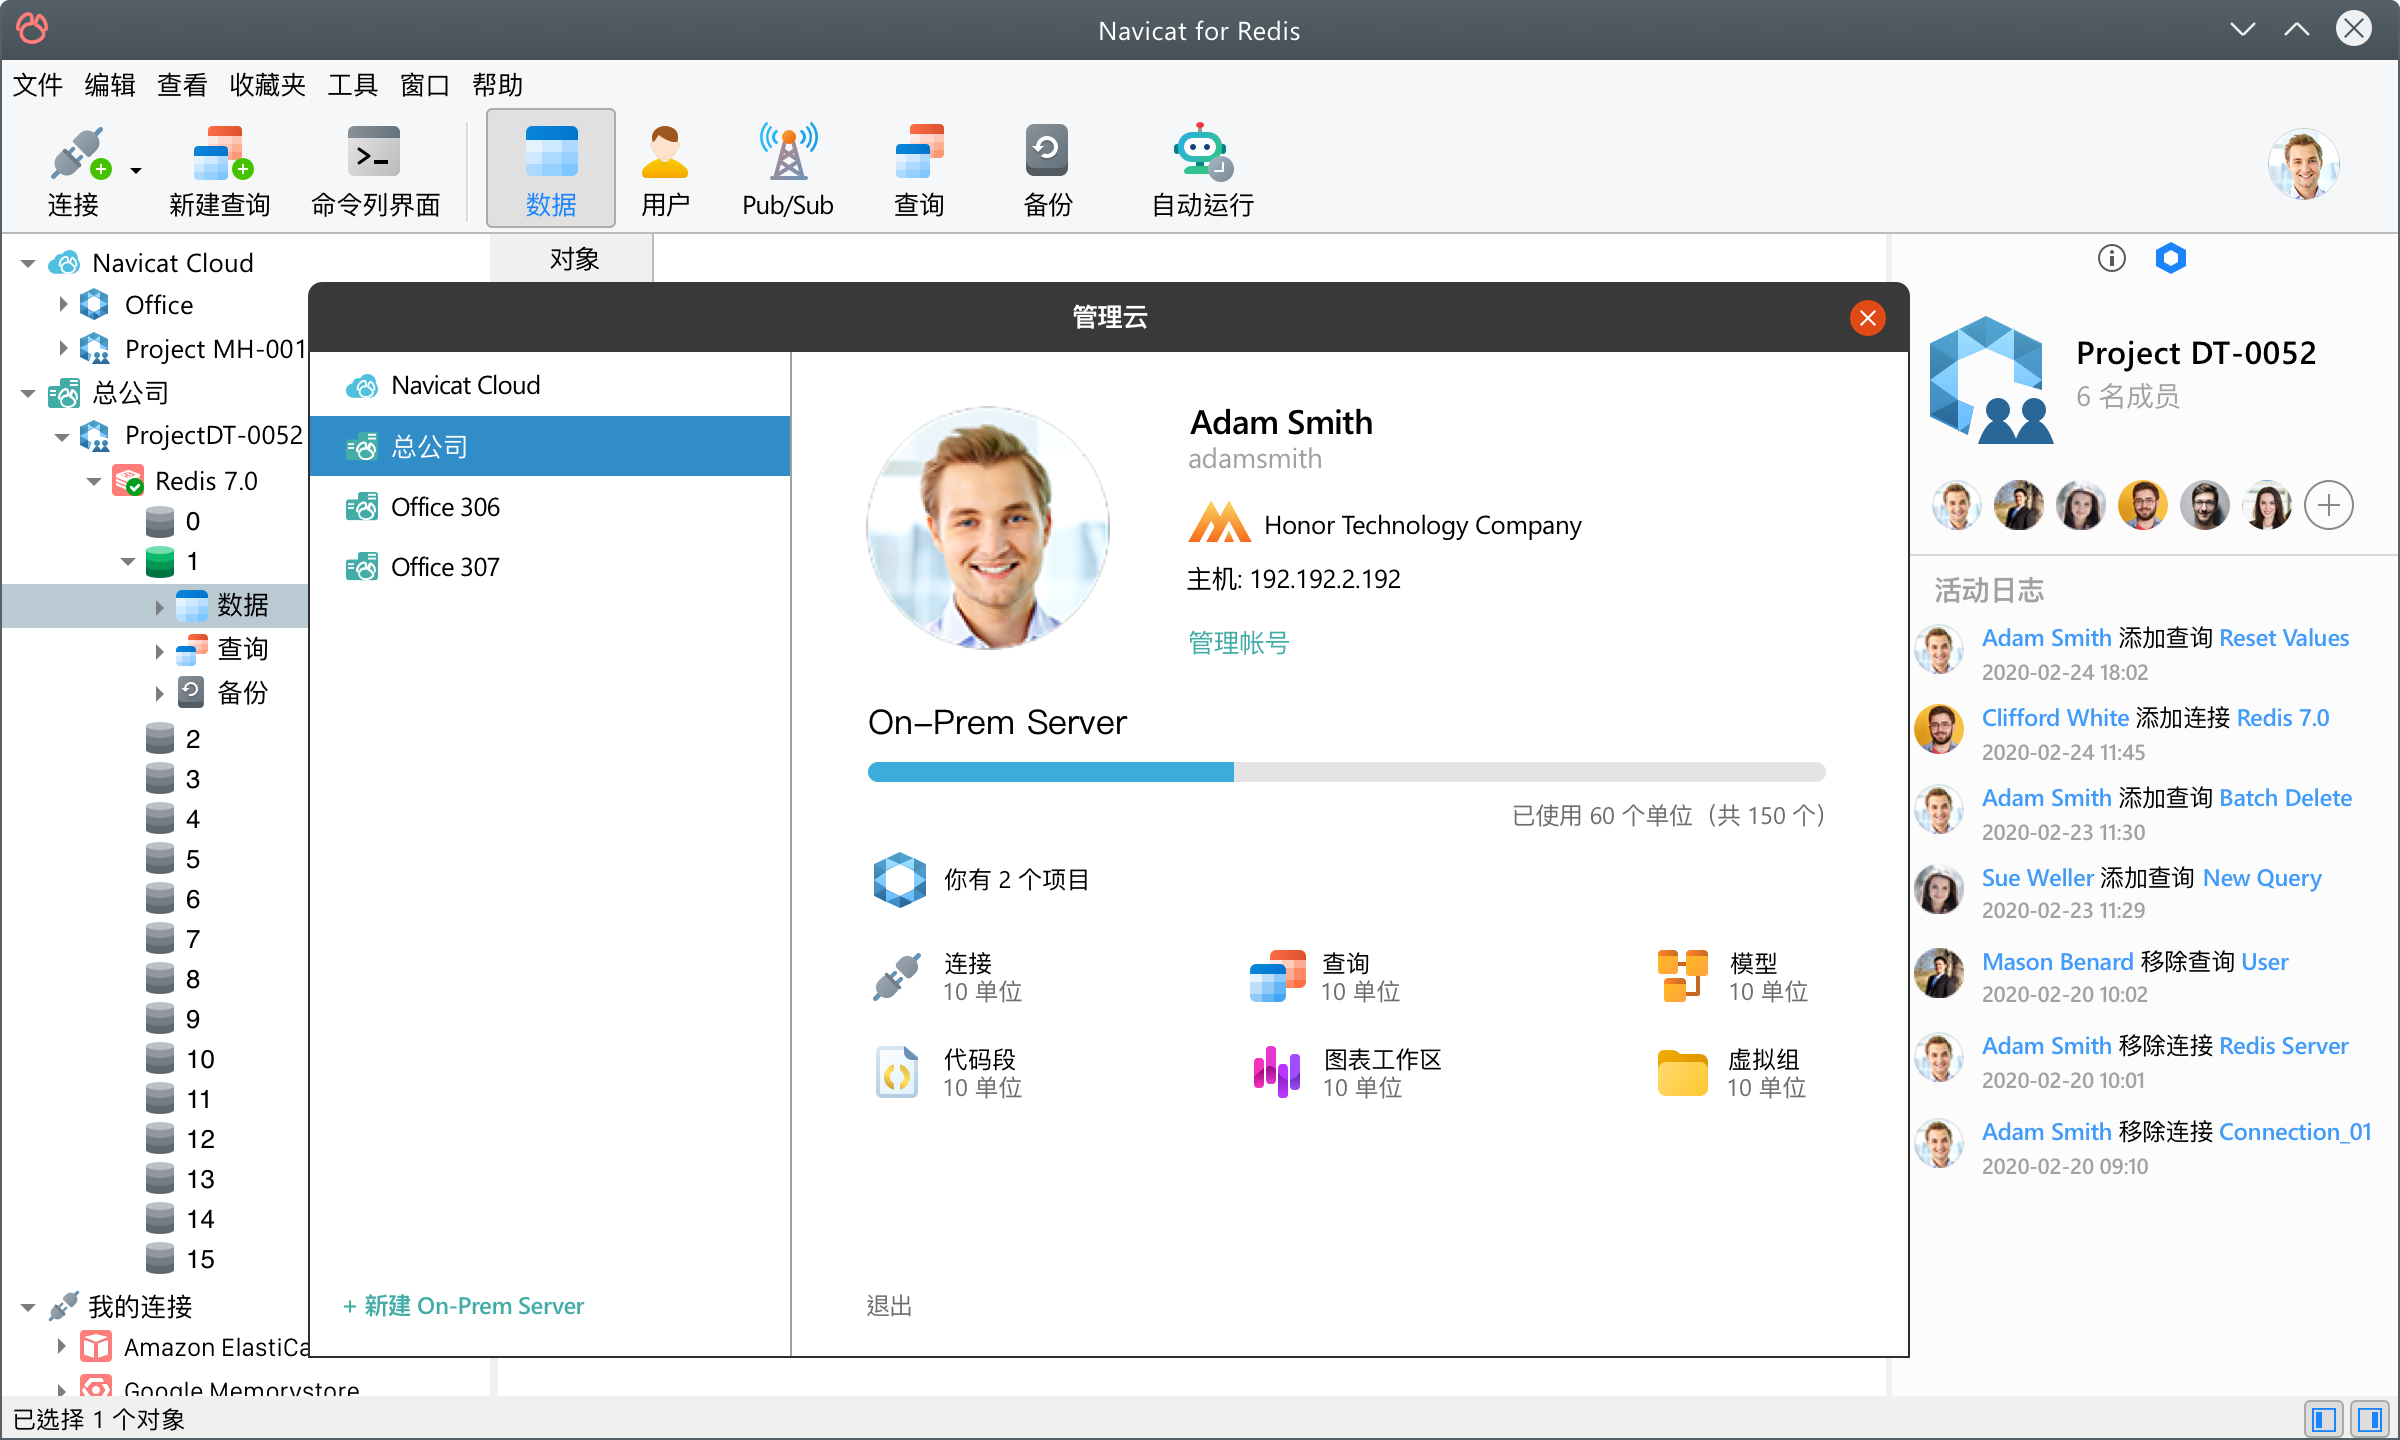Select database 7 in the tree

(173, 939)
